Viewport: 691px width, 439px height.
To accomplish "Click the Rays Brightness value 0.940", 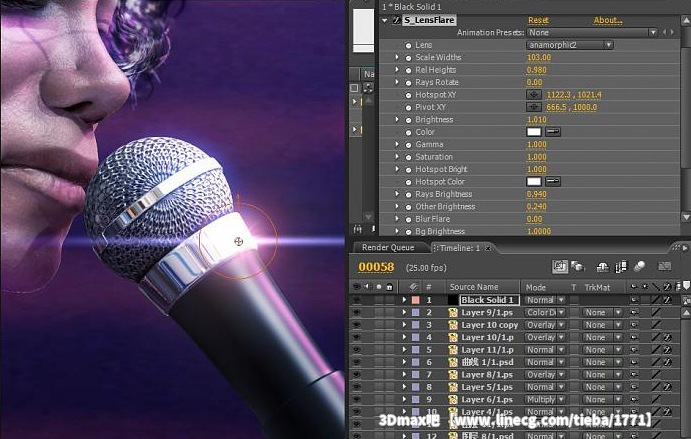I will (x=536, y=194).
